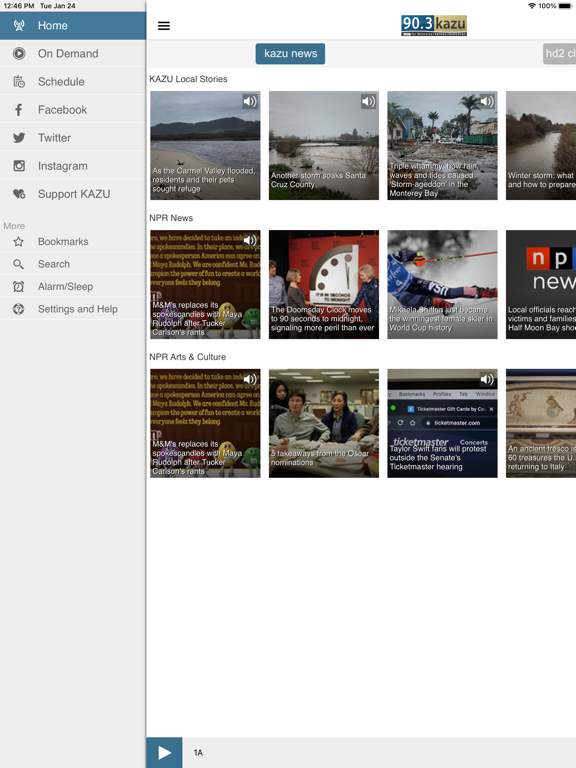
Task: Play the 1A live stream
Action: pos(164,752)
